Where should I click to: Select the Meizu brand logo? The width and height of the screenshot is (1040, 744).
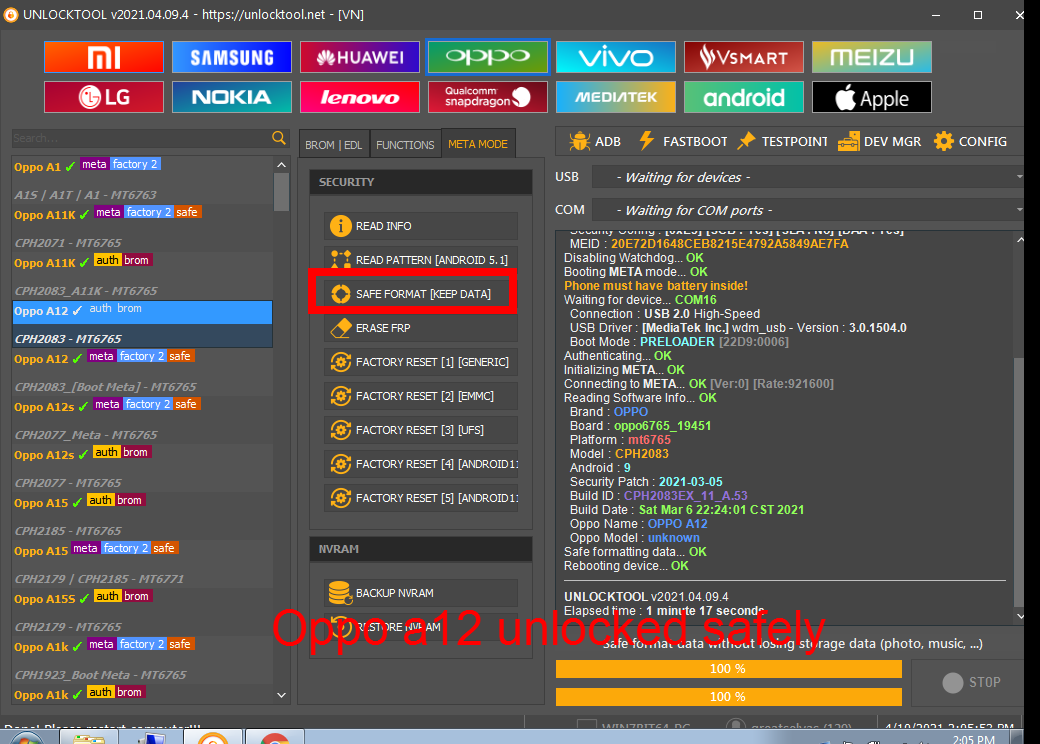coord(872,57)
